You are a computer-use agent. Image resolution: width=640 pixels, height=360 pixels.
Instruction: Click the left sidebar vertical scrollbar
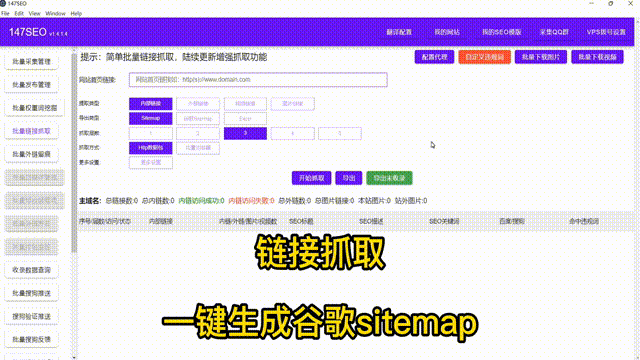74,152
